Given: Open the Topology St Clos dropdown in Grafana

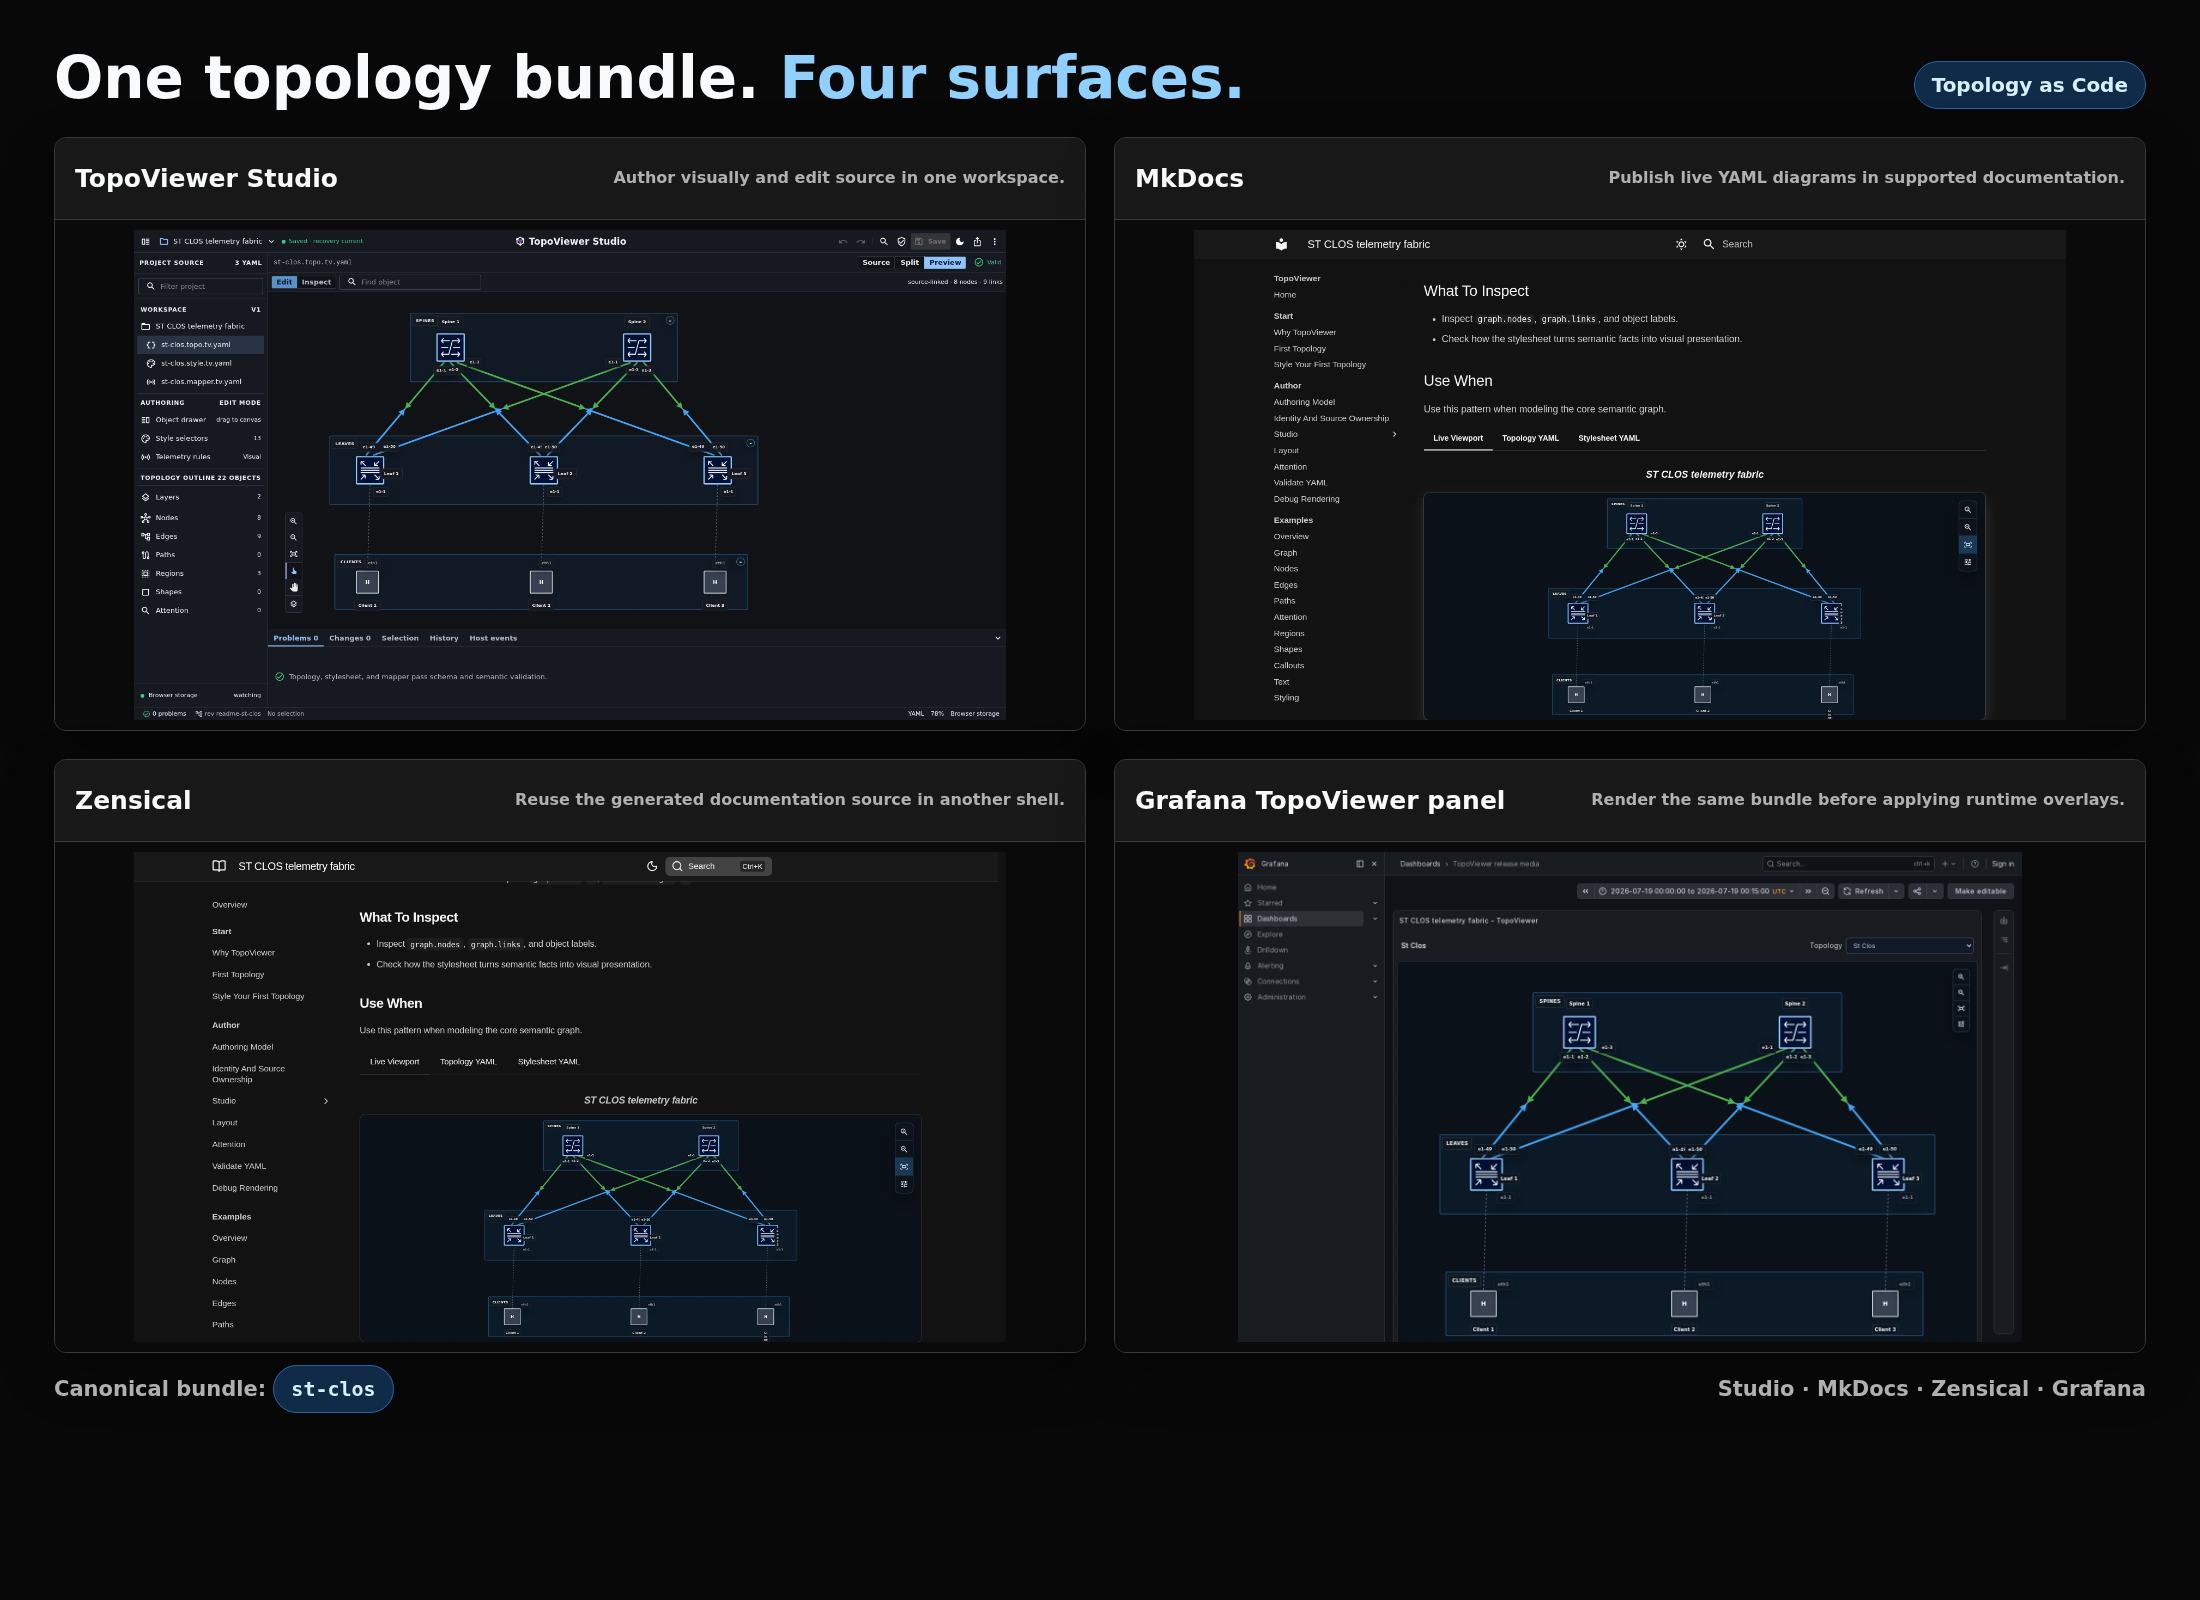Looking at the screenshot, I should [x=1910, y=946].
